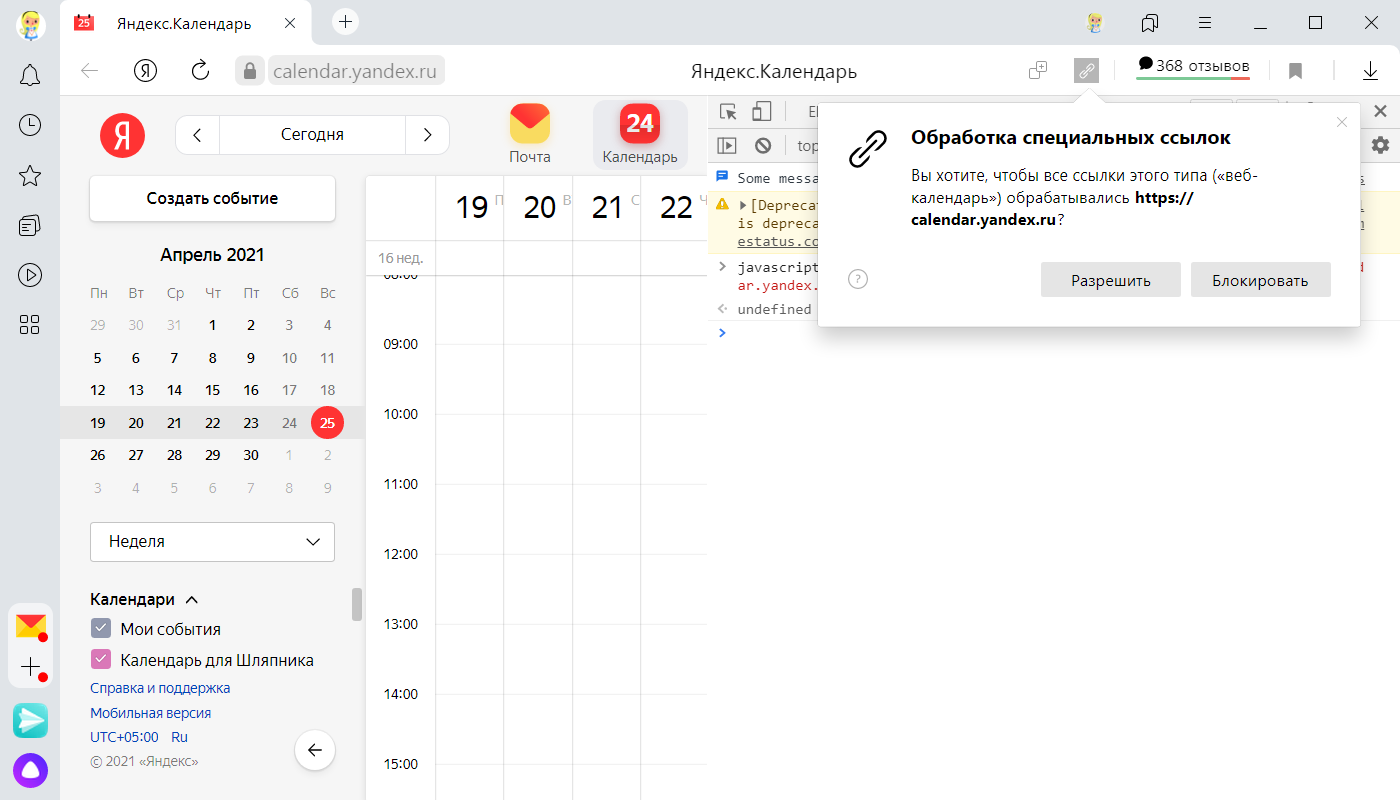Screen dimensions: 1400x800
Task: Click the 'Сегодня' button
Action: coord(312,135)
